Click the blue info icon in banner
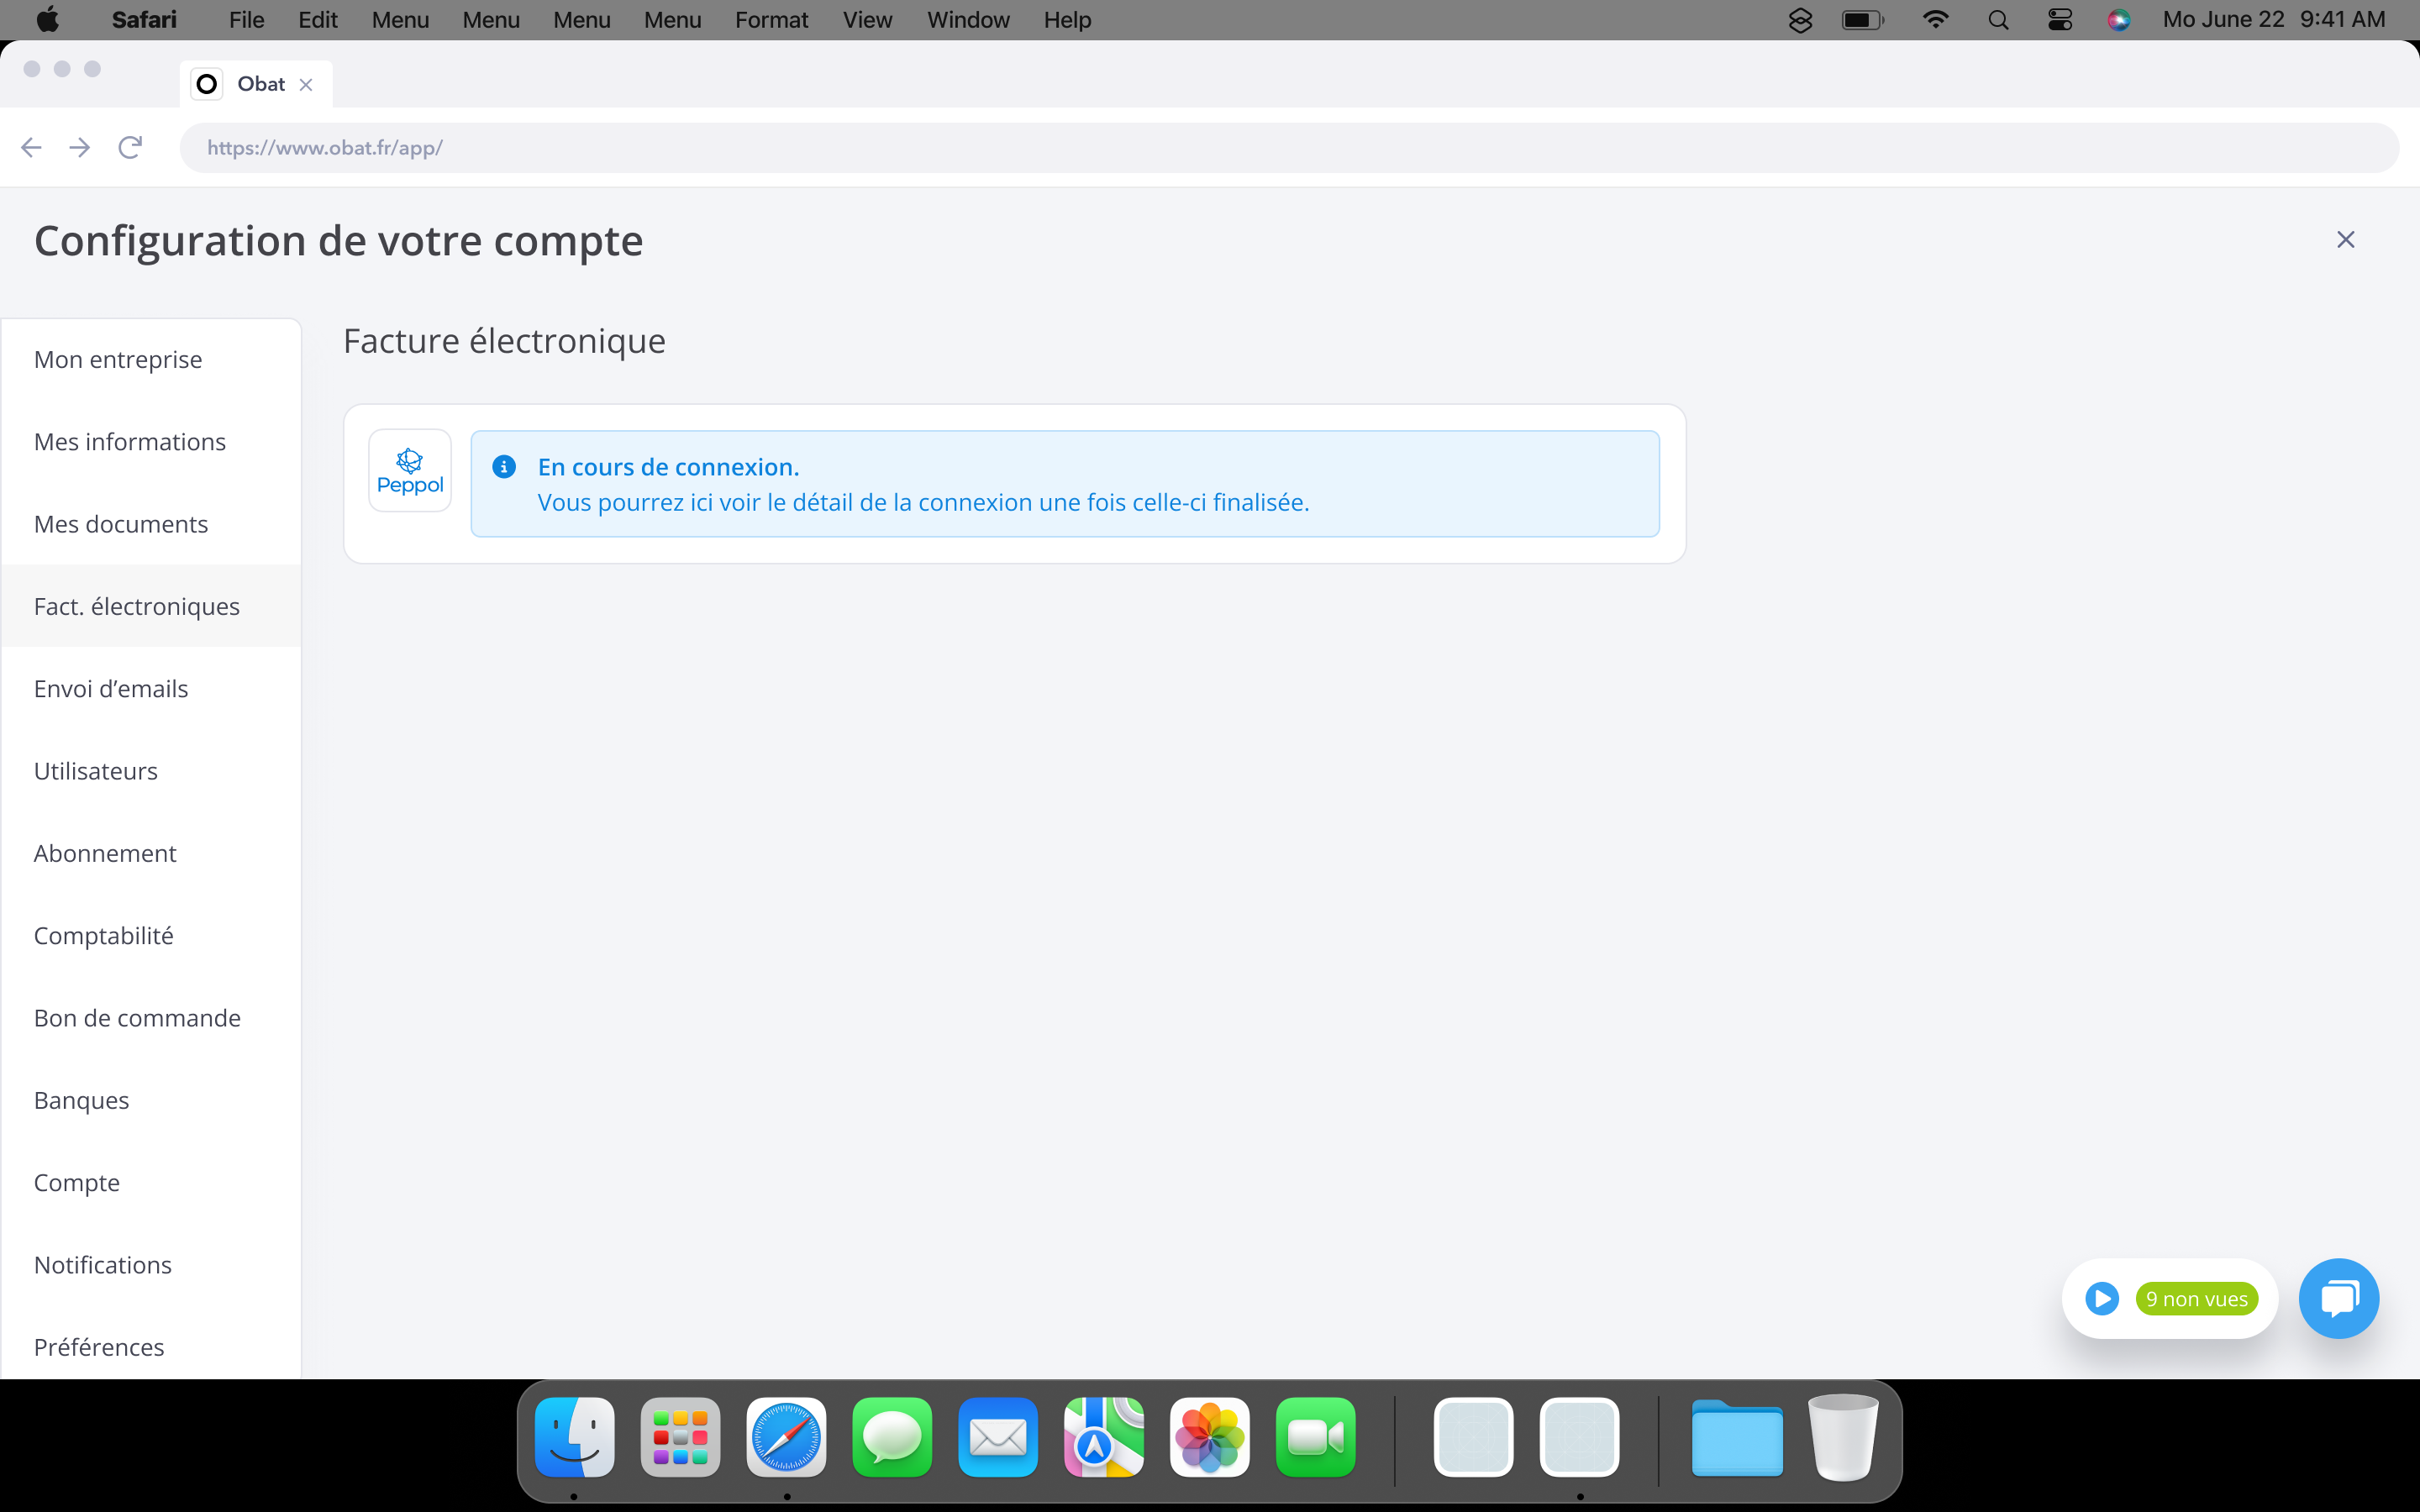The height and width of the screenshot is (1512, 2420). (x=504, y=467)
